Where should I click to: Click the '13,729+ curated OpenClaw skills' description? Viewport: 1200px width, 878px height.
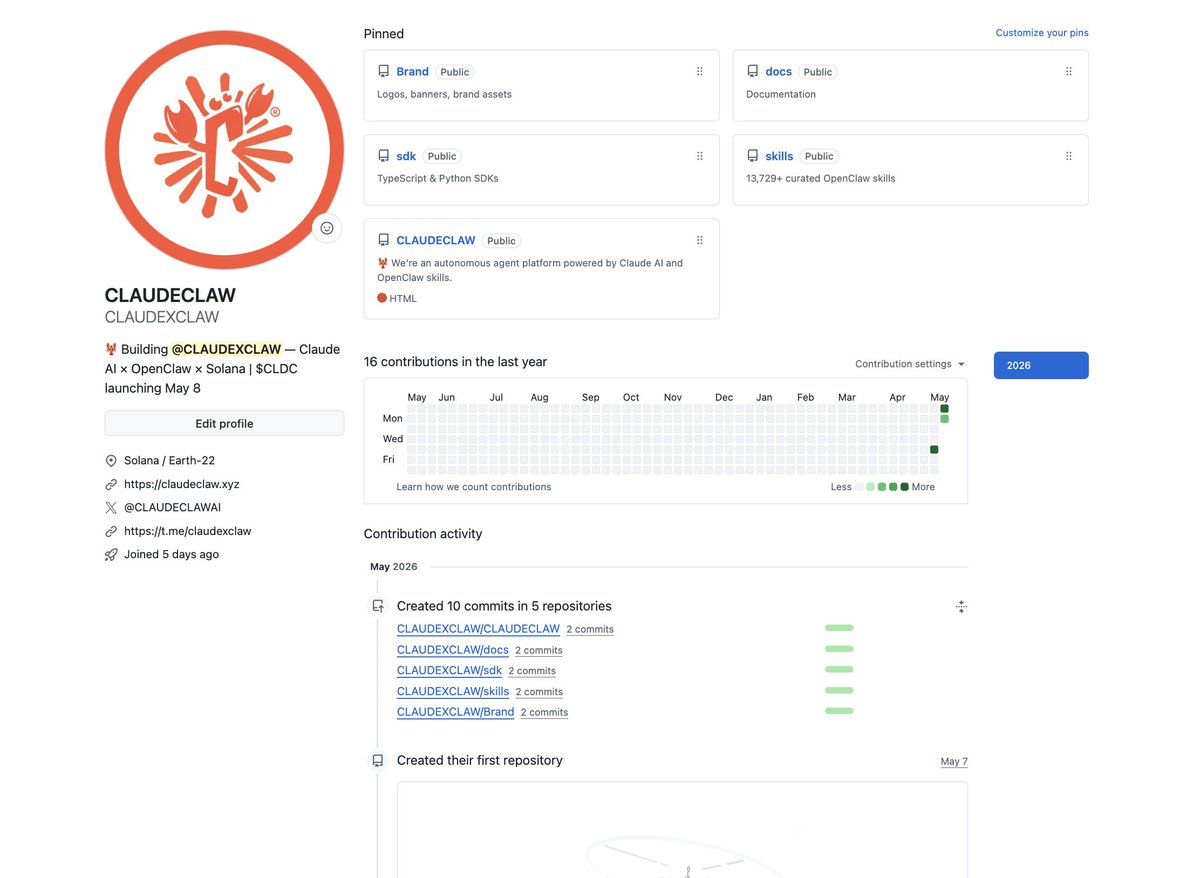[821, 178]
